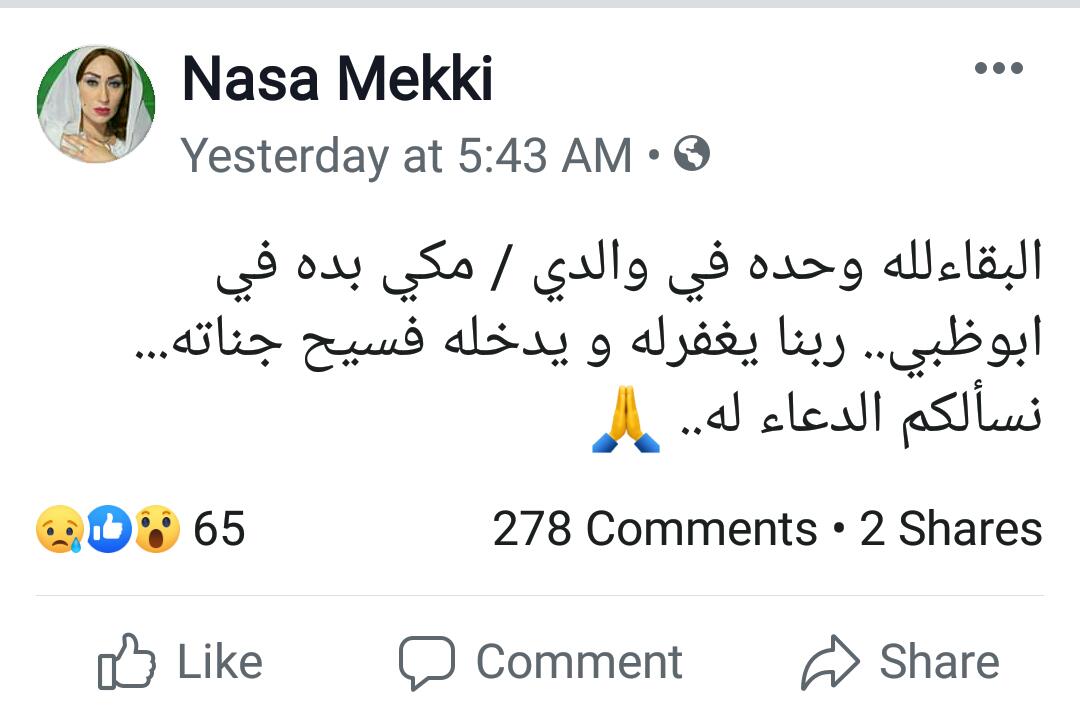Click the speech bubble Comment icon
Image resolution: width=1080 pixels, height=721 pixels.
coord(426,662)
